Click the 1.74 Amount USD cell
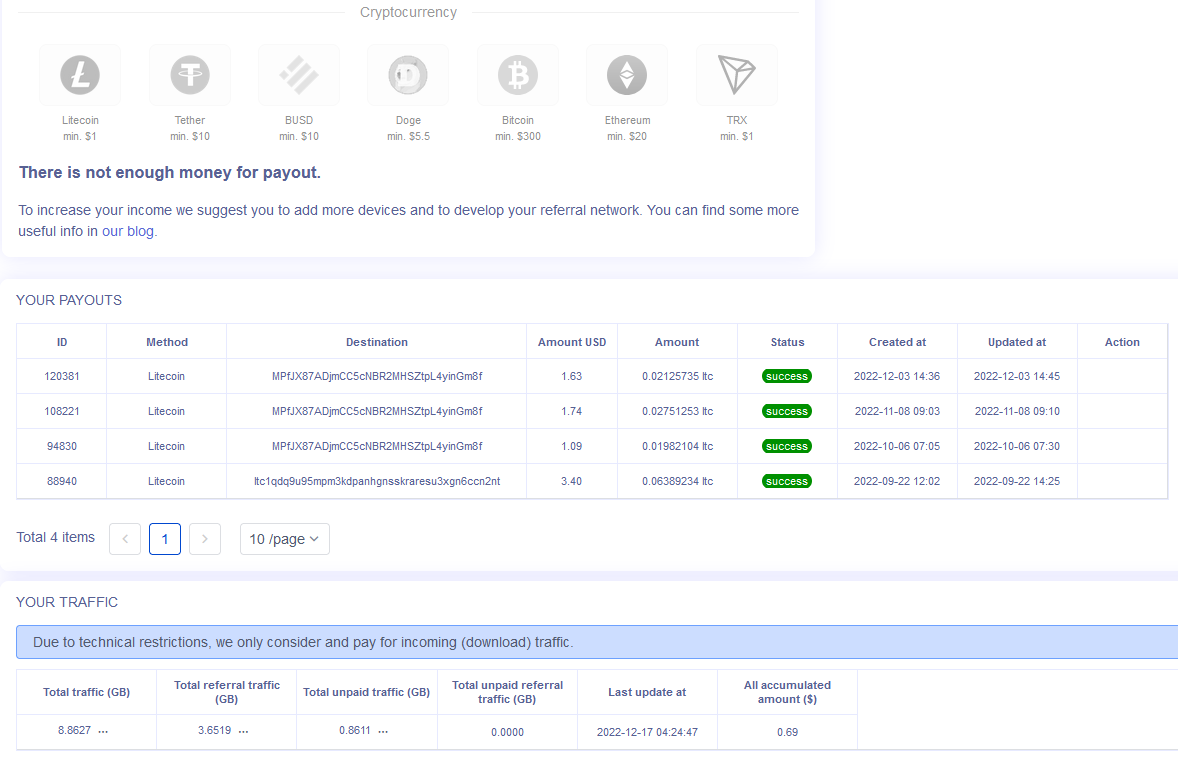The width and height of the screenshot is (1178, 758). point(571,412)
